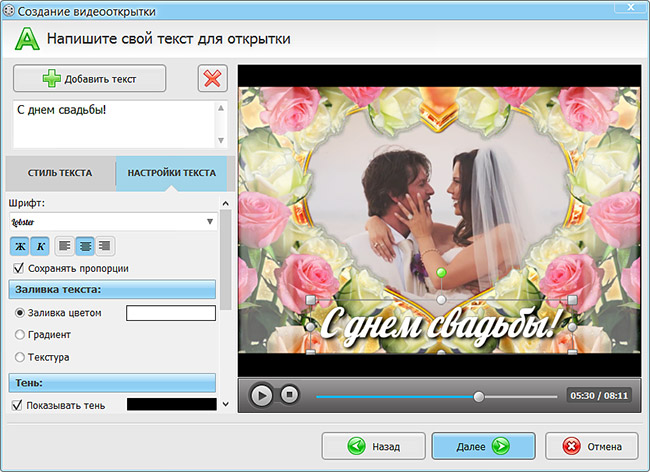Image resolution: width=650 pixels, height=472 pixels.
Task: Select the Градиент fill option
Action: click(x=19, y=334)
